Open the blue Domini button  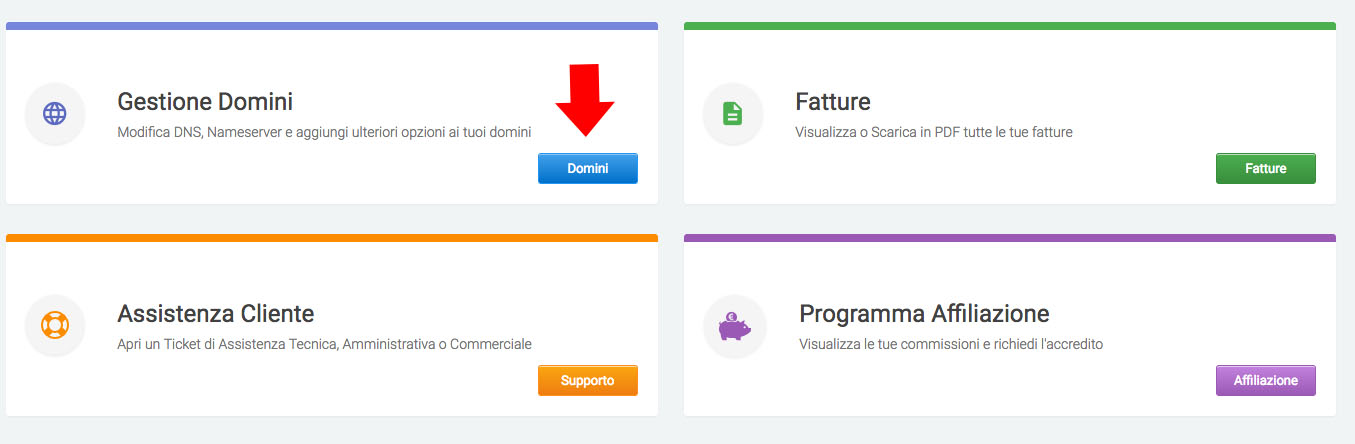[588, 169]
